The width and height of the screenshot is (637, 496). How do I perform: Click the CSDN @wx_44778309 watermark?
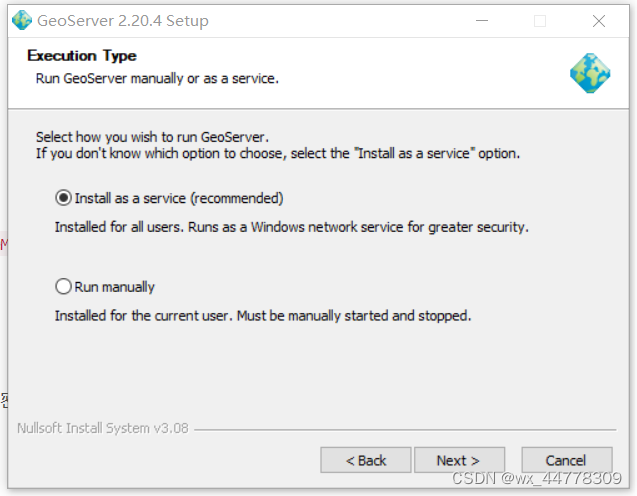537,479
